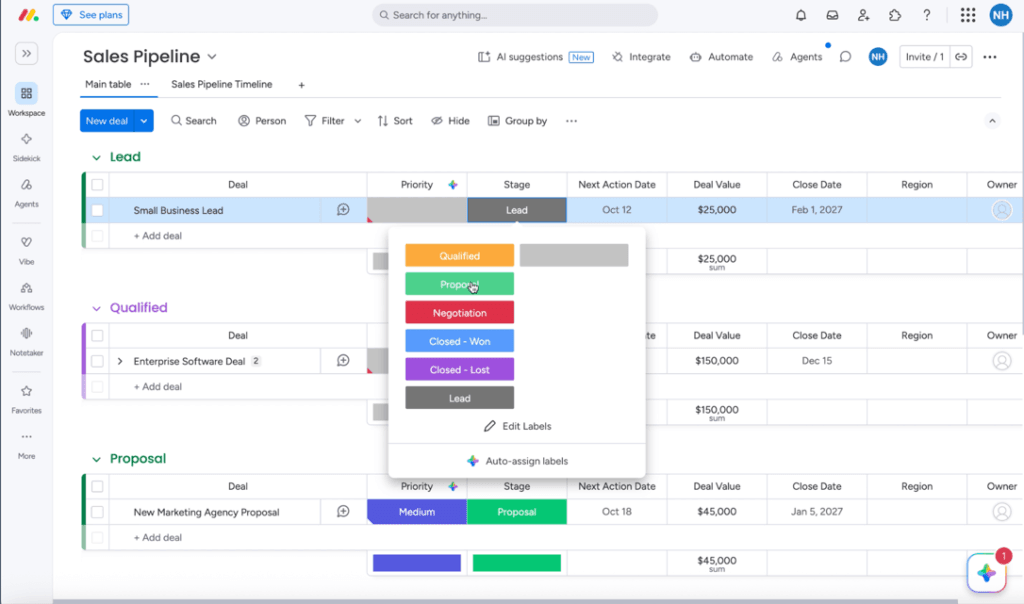
Task: Collapse the Lead group
Action: [96, 157]
